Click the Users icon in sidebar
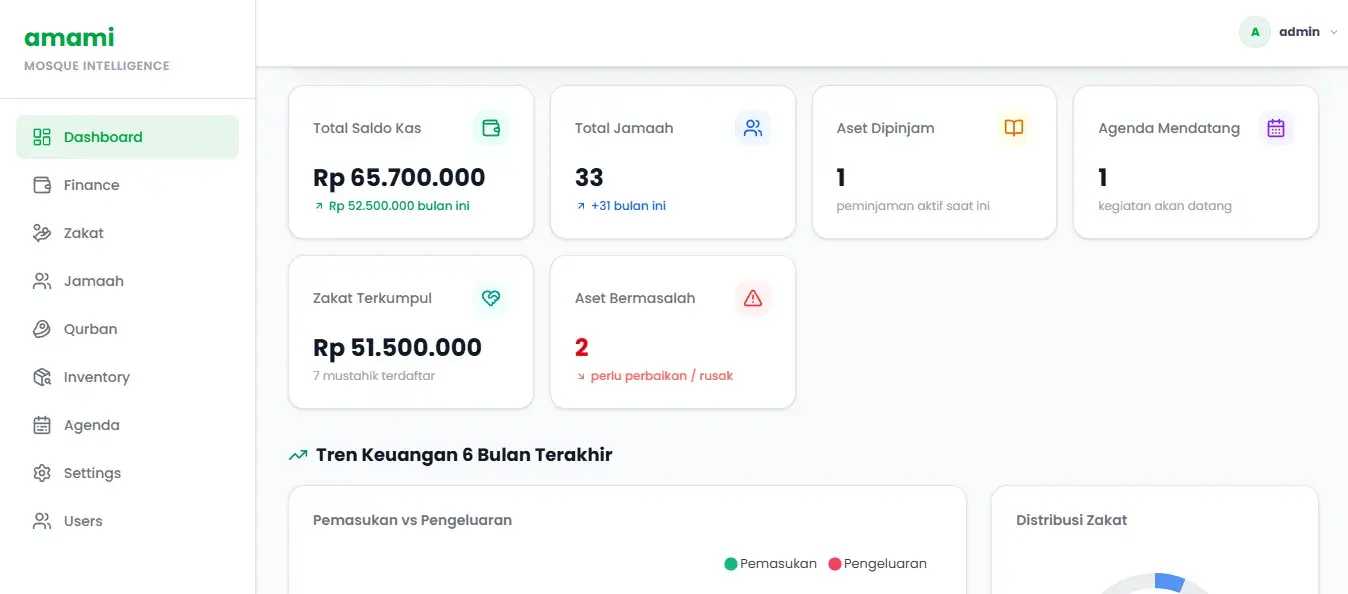The height and width of the screenshot is (594, 1348). coord(42,521)
